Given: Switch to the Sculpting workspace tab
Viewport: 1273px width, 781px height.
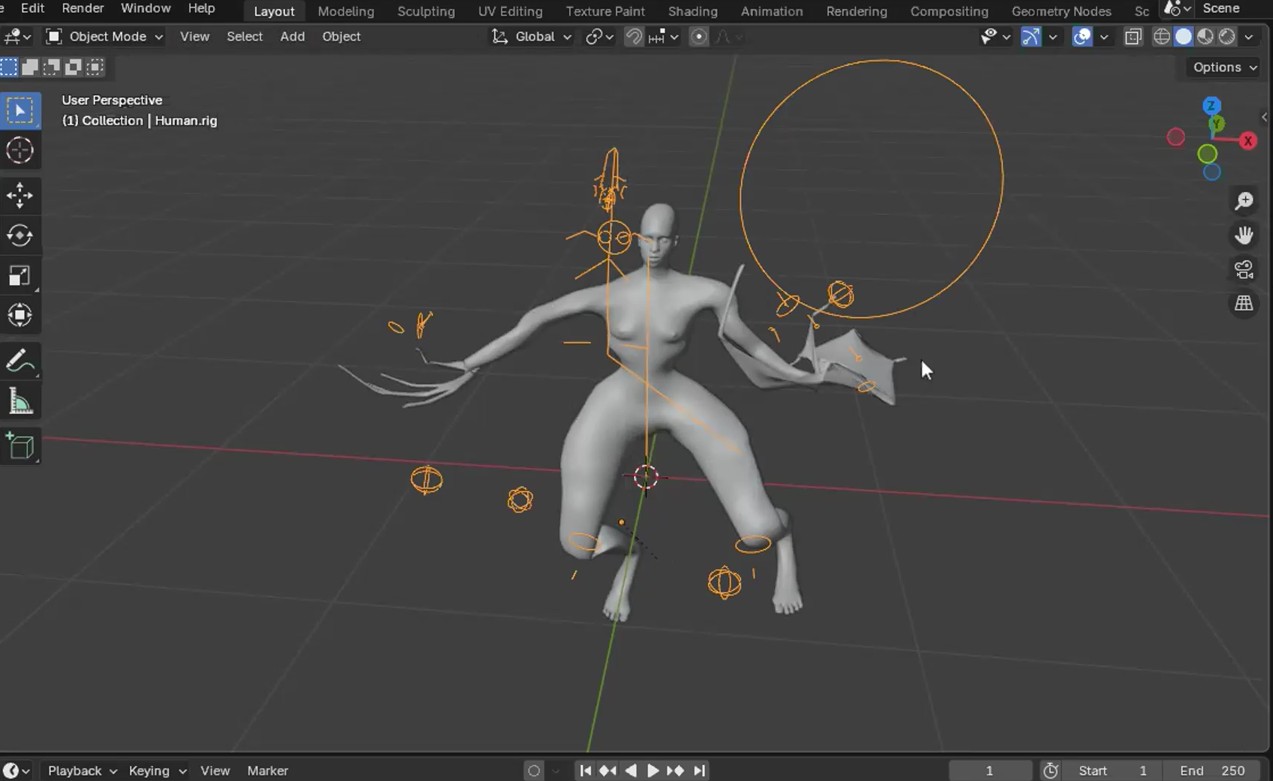Looking at the screenshot, I should (426, 11).
